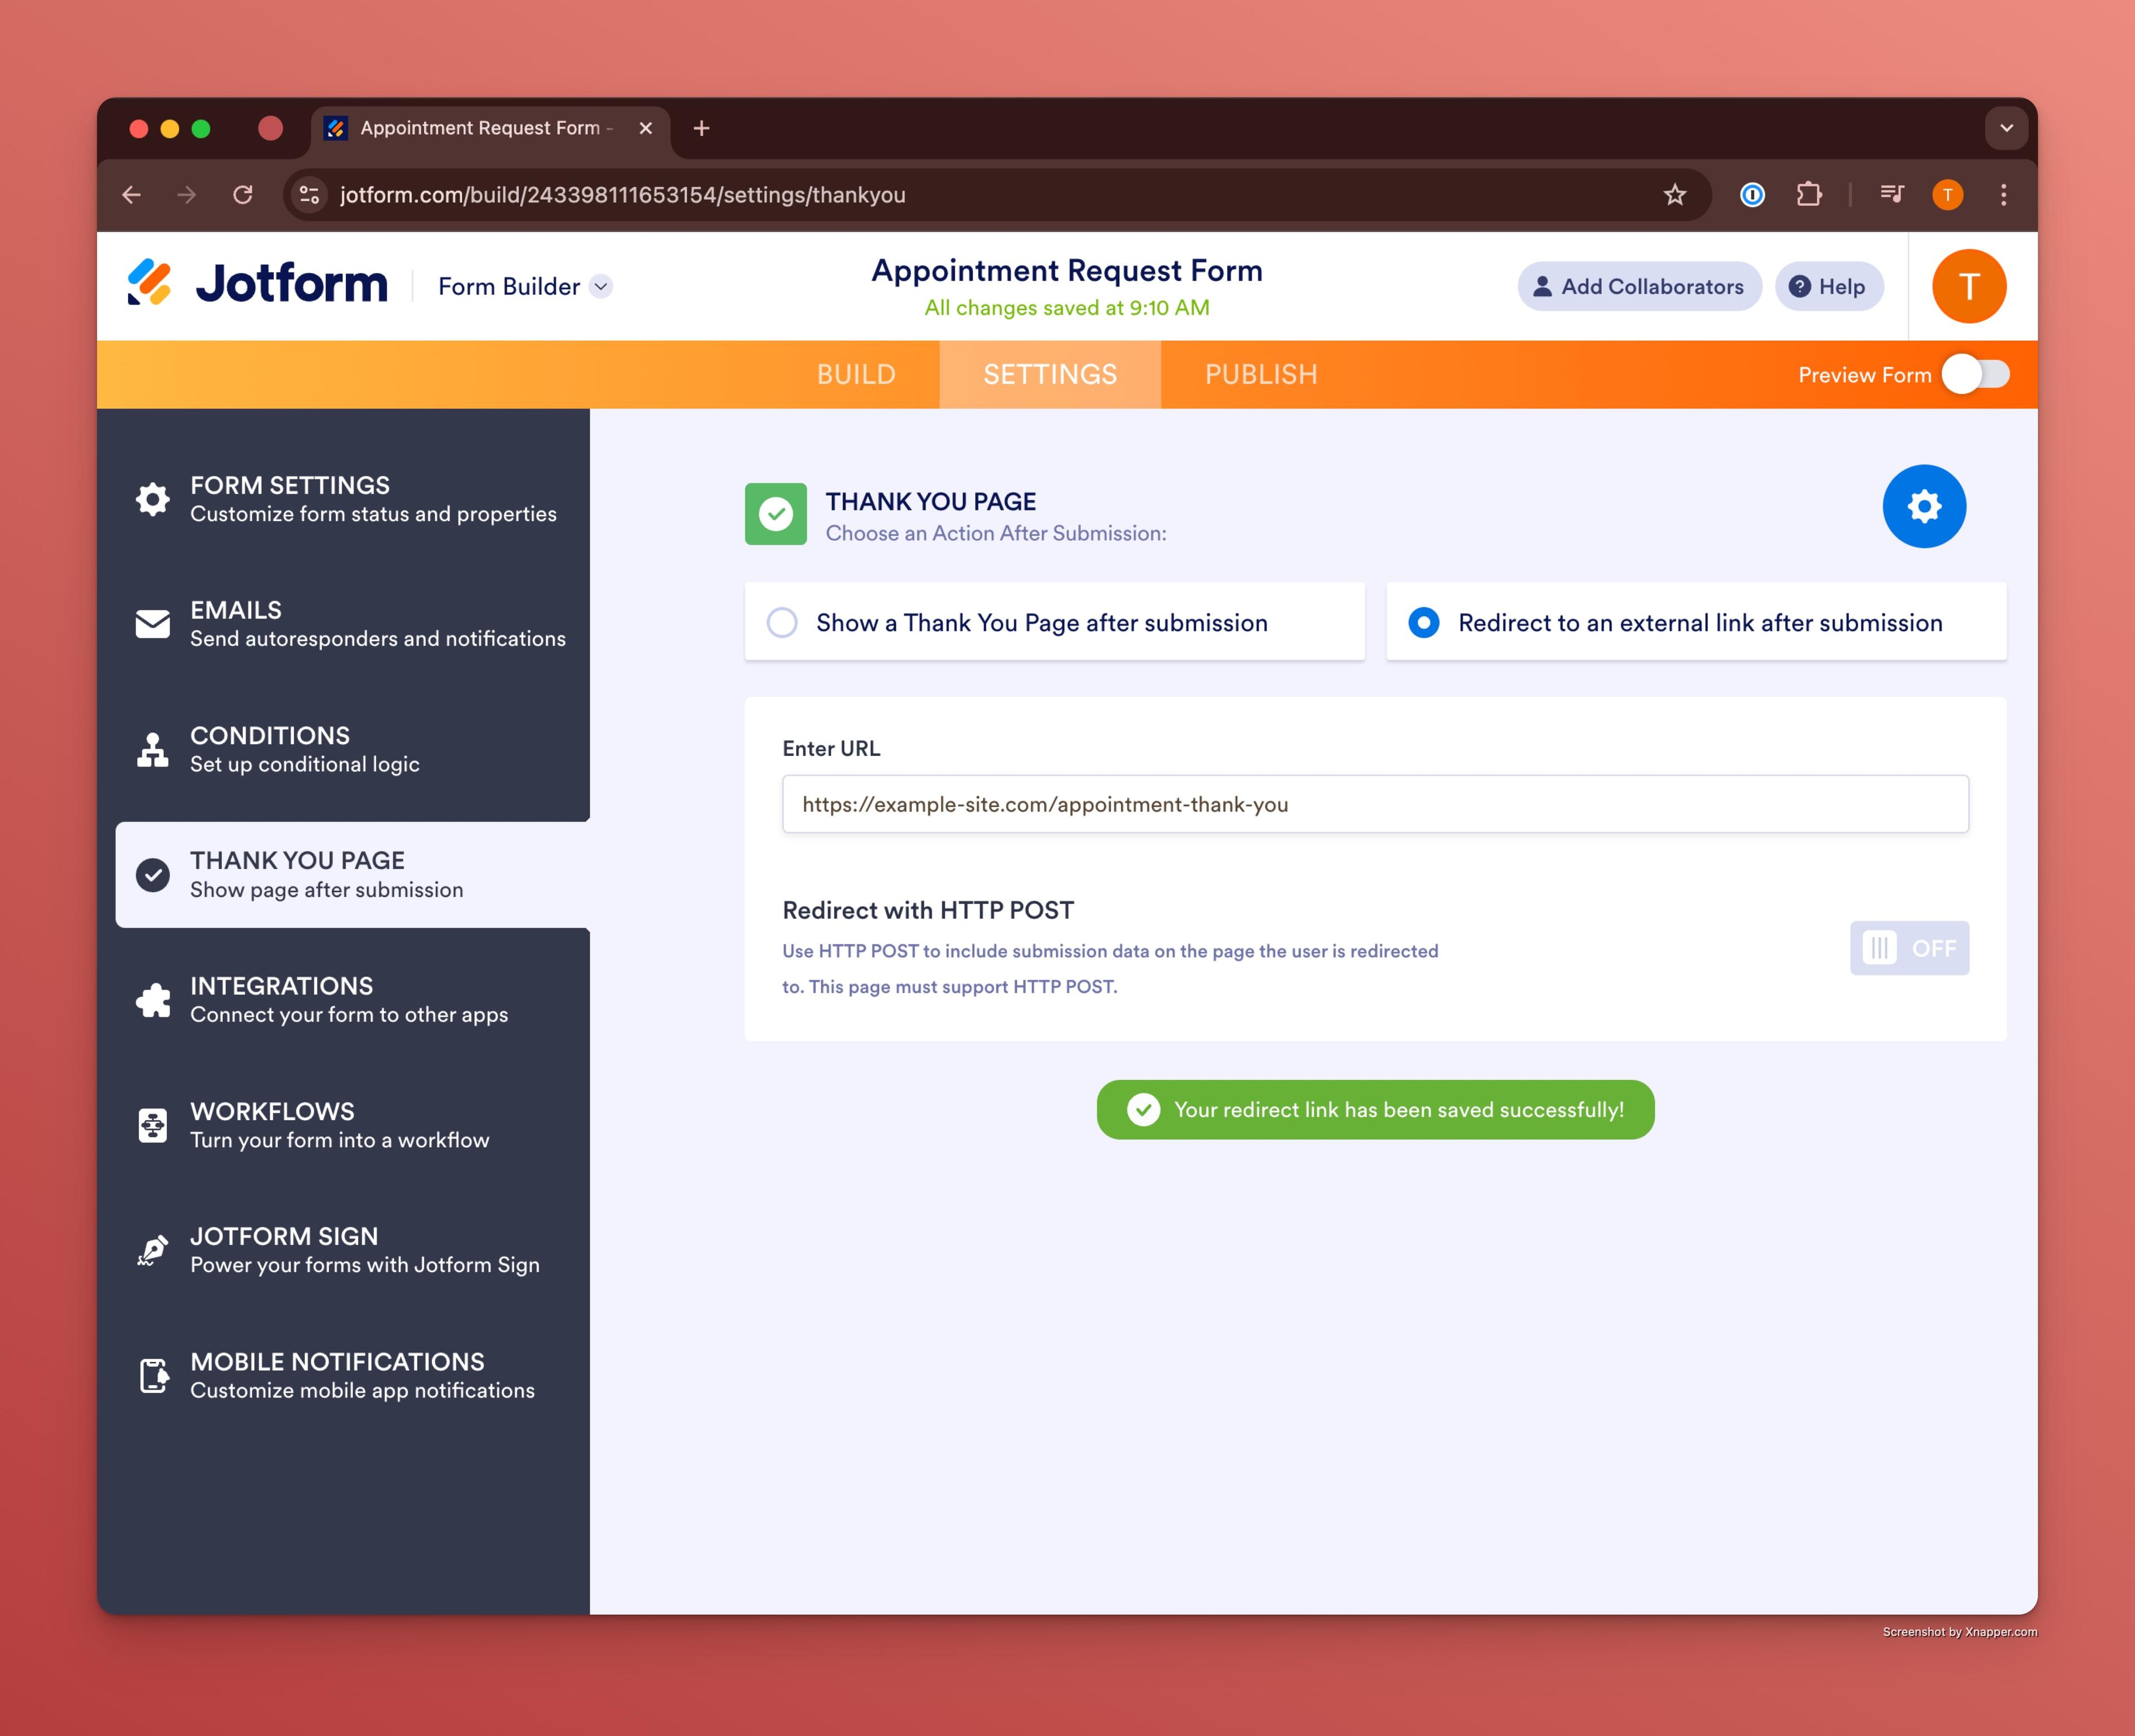This screenshot has width=2135, height=1736.
Task: Switch to the BUILD tab
Action: click(856, 374)
